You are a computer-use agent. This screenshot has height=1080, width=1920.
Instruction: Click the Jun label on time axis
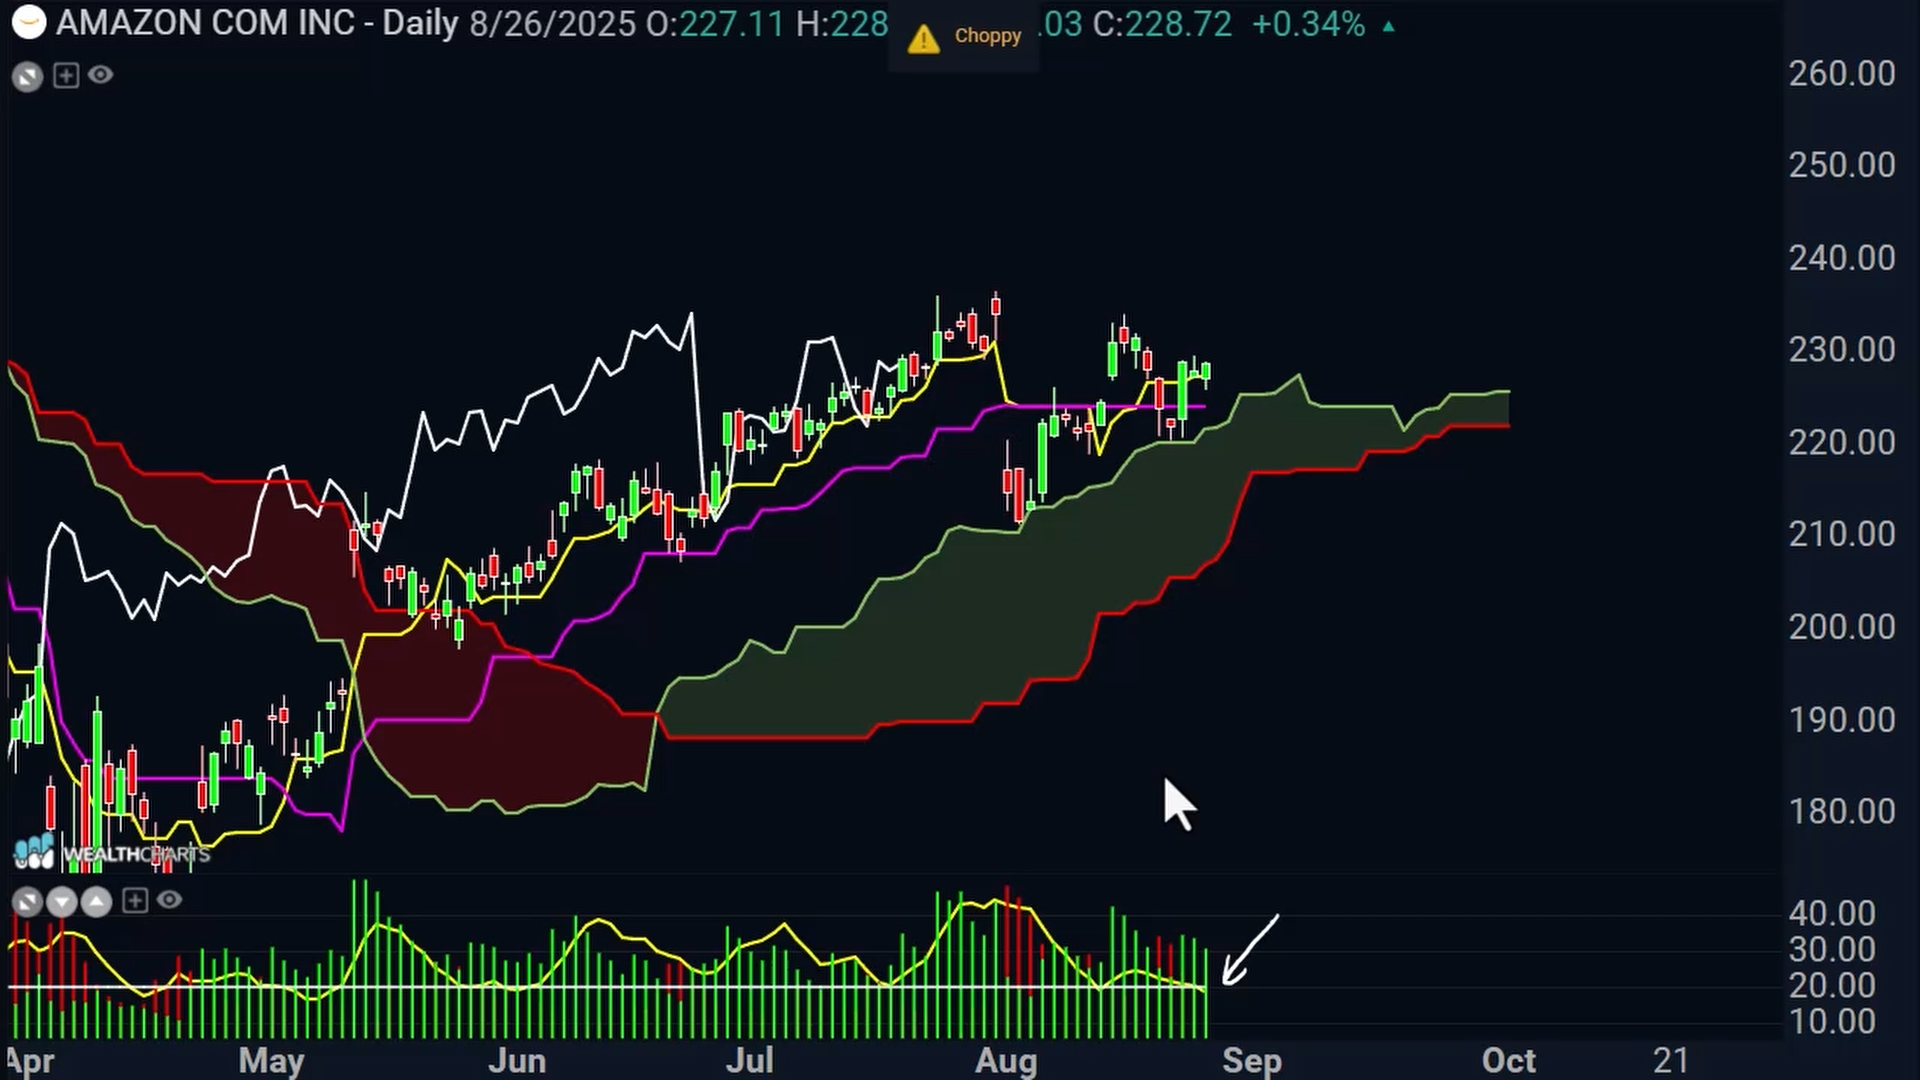(517, 1061)
